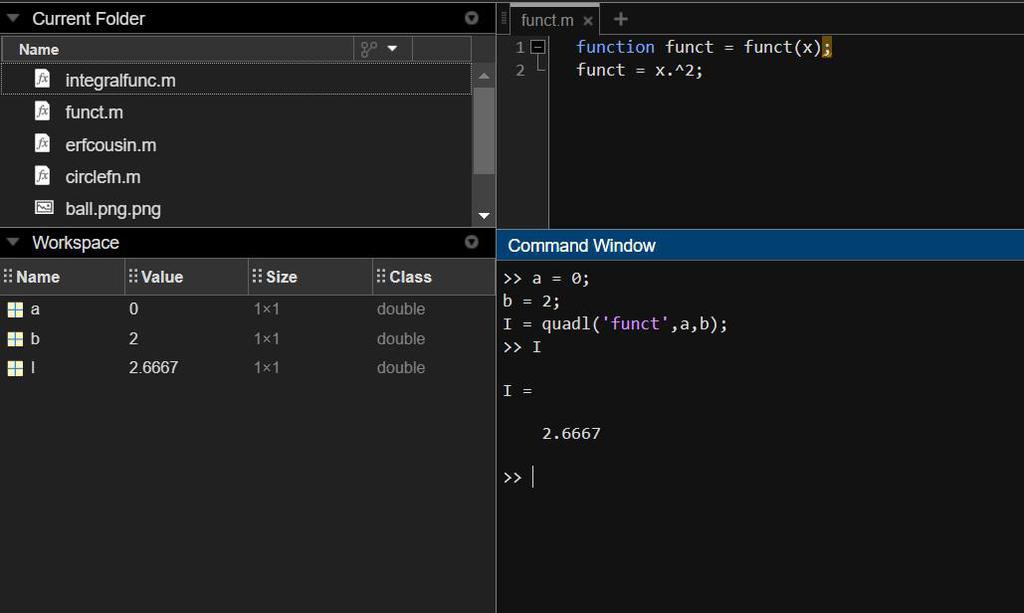Image resolution: width=1024 pixels, height=613 pixels.
Task: Open Current Folder panel actions menu
Action: click(x=472, y=18)
